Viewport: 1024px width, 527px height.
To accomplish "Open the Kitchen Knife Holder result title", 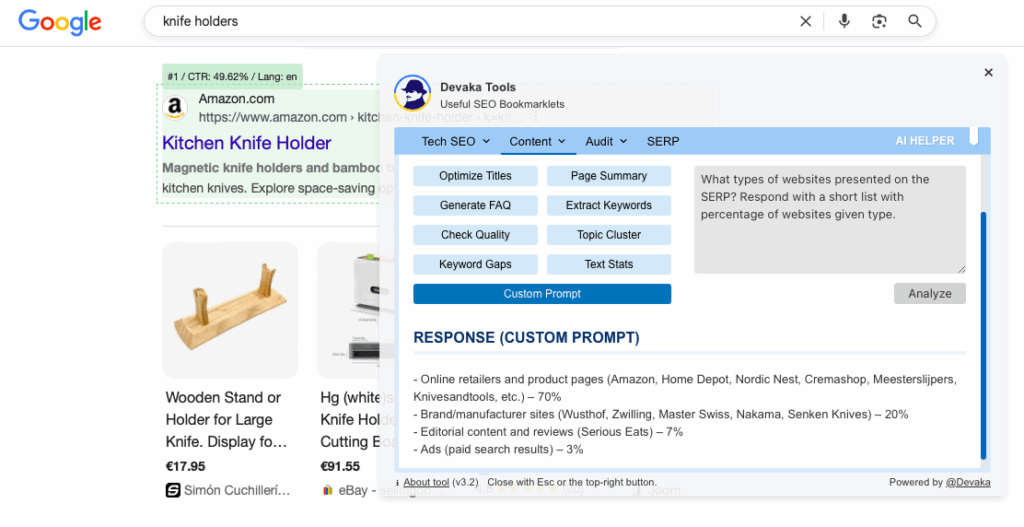I will [x=246, y=143].
